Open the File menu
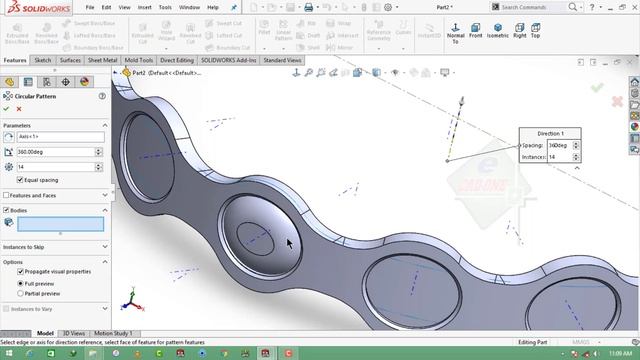 [x=90, y=7]
